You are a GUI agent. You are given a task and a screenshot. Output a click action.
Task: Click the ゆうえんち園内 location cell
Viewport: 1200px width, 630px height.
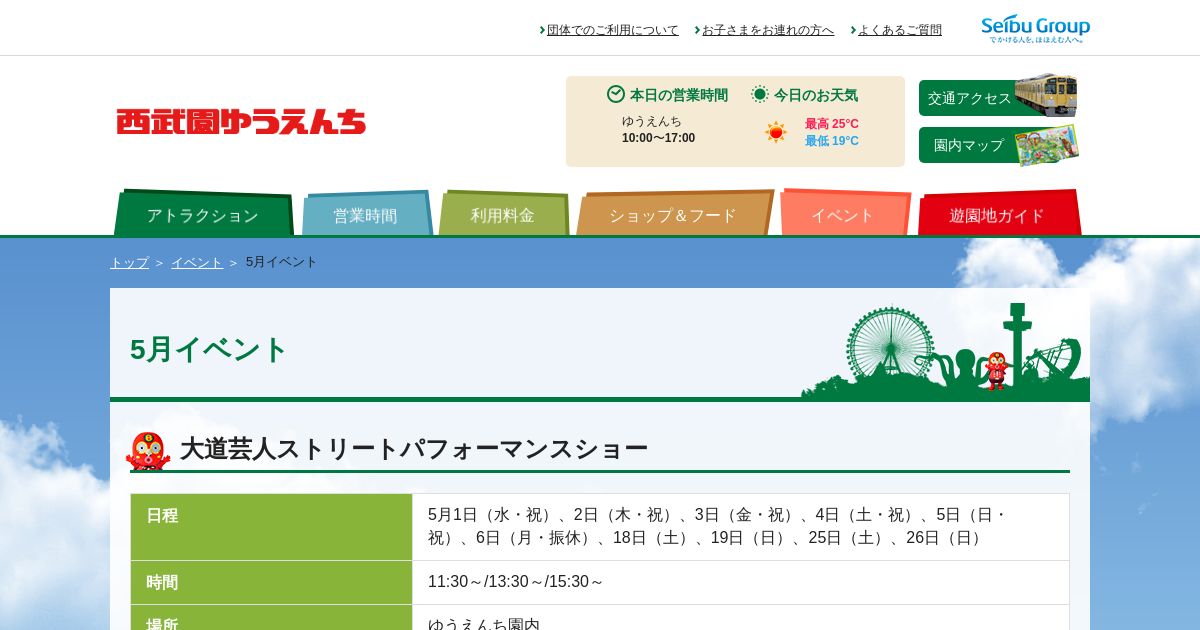point(741,618)
